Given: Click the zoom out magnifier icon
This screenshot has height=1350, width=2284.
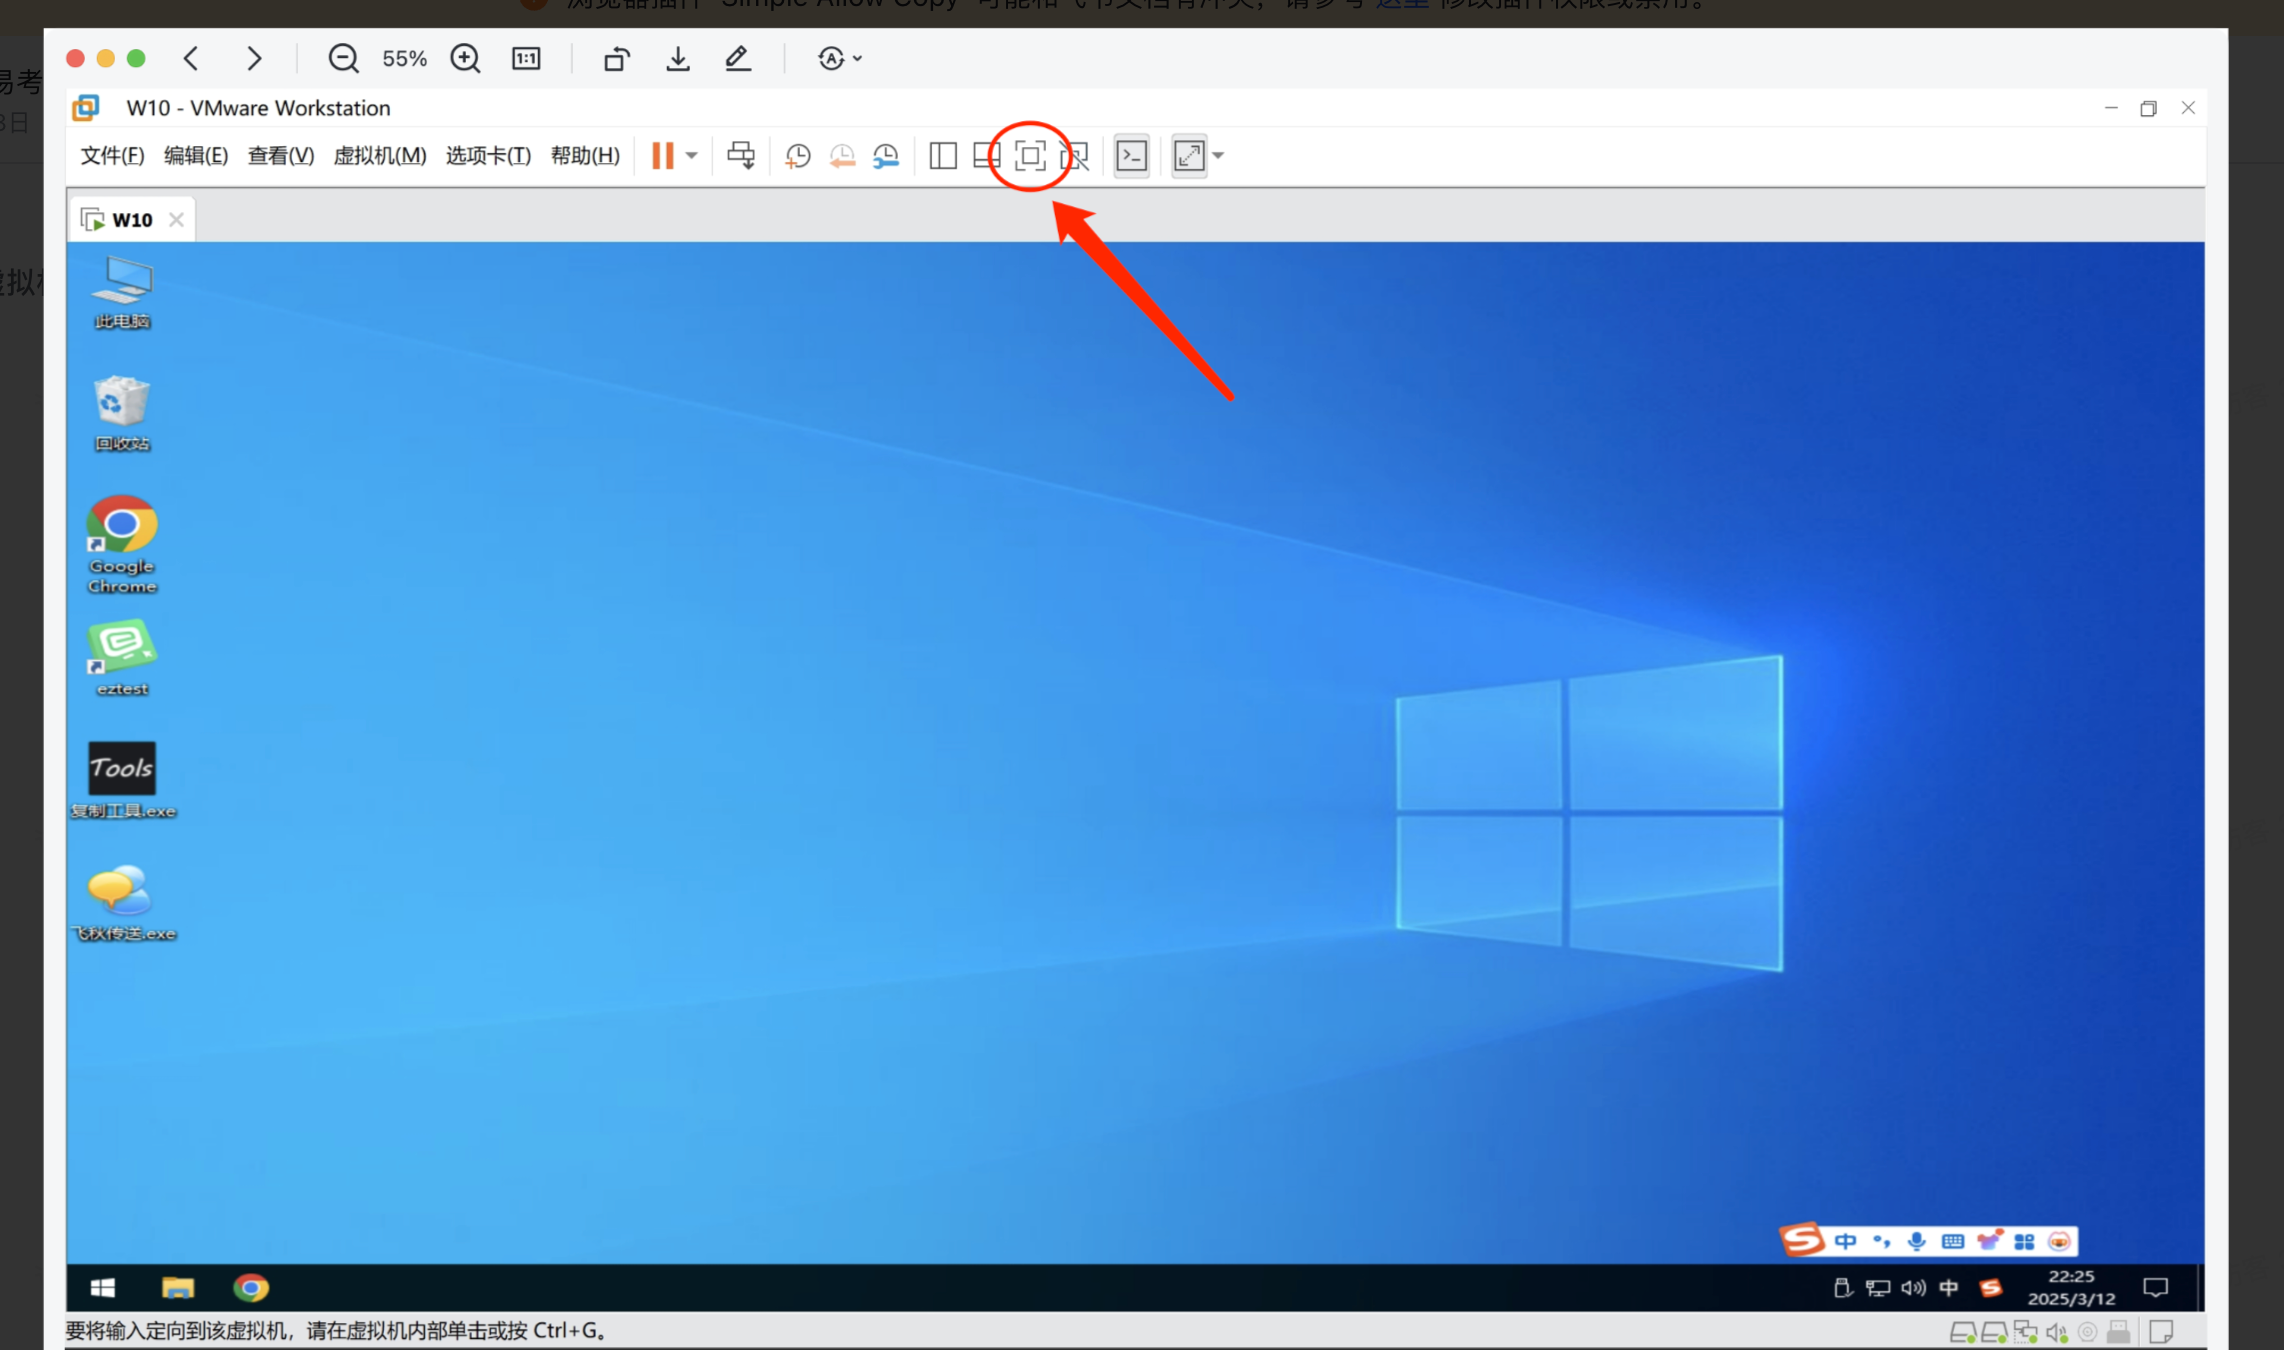Looking at the screenshot, I should coord(343,59).
